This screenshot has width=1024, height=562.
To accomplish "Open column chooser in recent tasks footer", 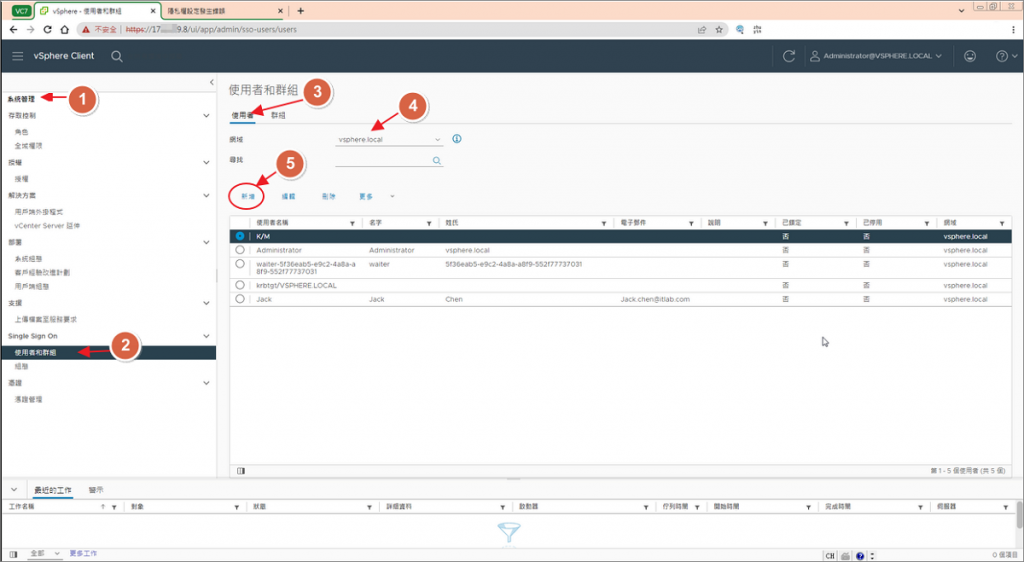I will [14, 554].
